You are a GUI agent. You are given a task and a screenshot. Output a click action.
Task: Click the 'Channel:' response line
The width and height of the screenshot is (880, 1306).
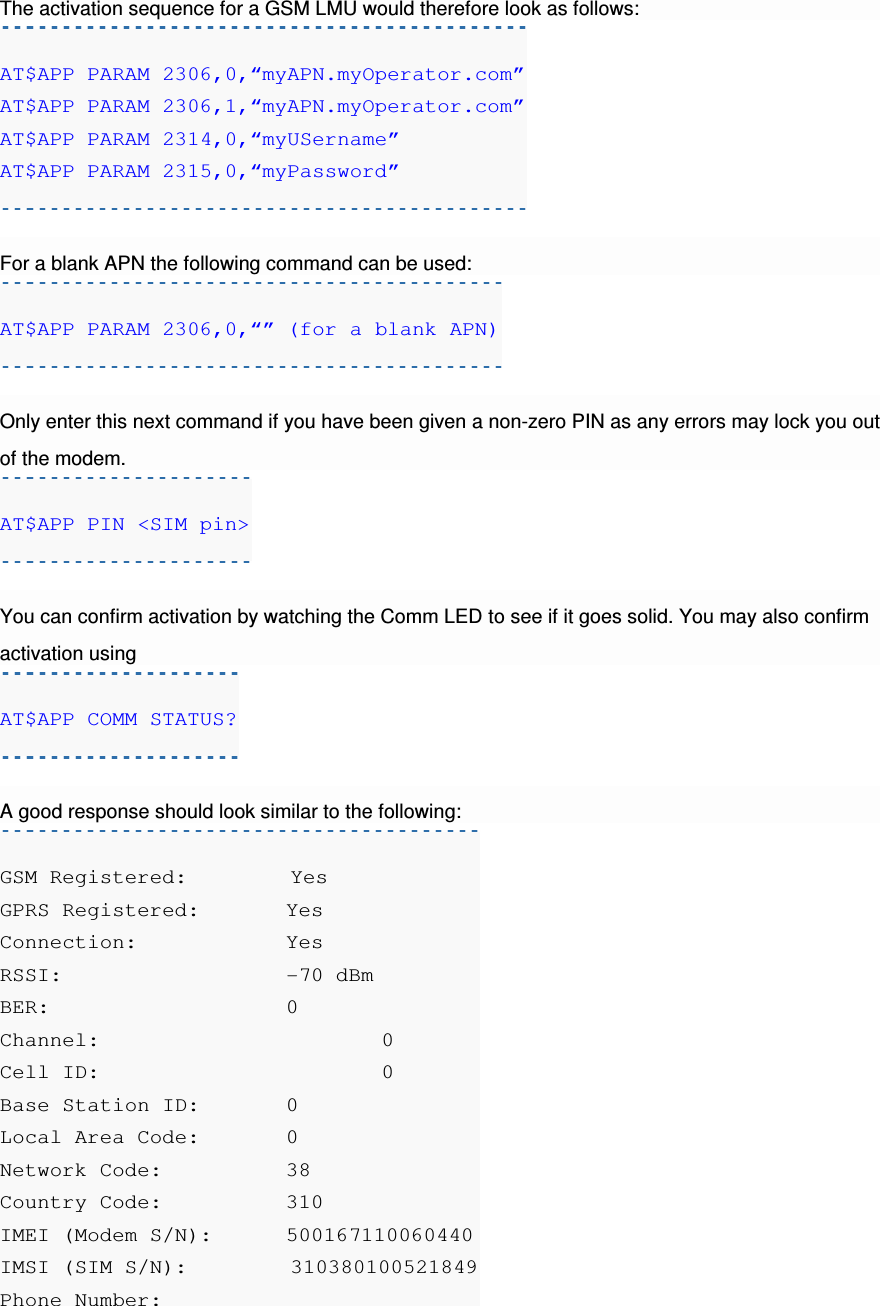click(197, 1040)
